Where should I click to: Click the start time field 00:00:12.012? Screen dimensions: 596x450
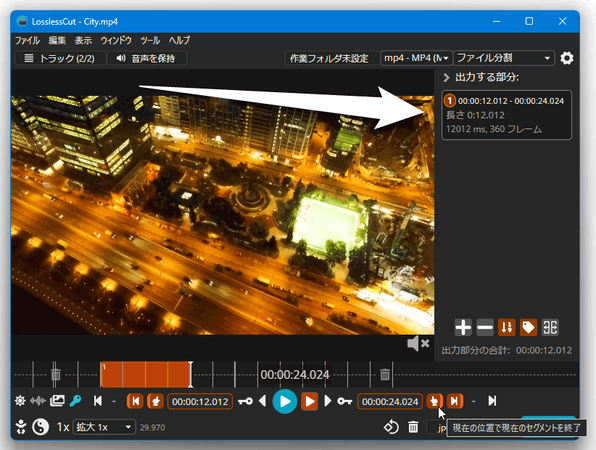[200, 401]
